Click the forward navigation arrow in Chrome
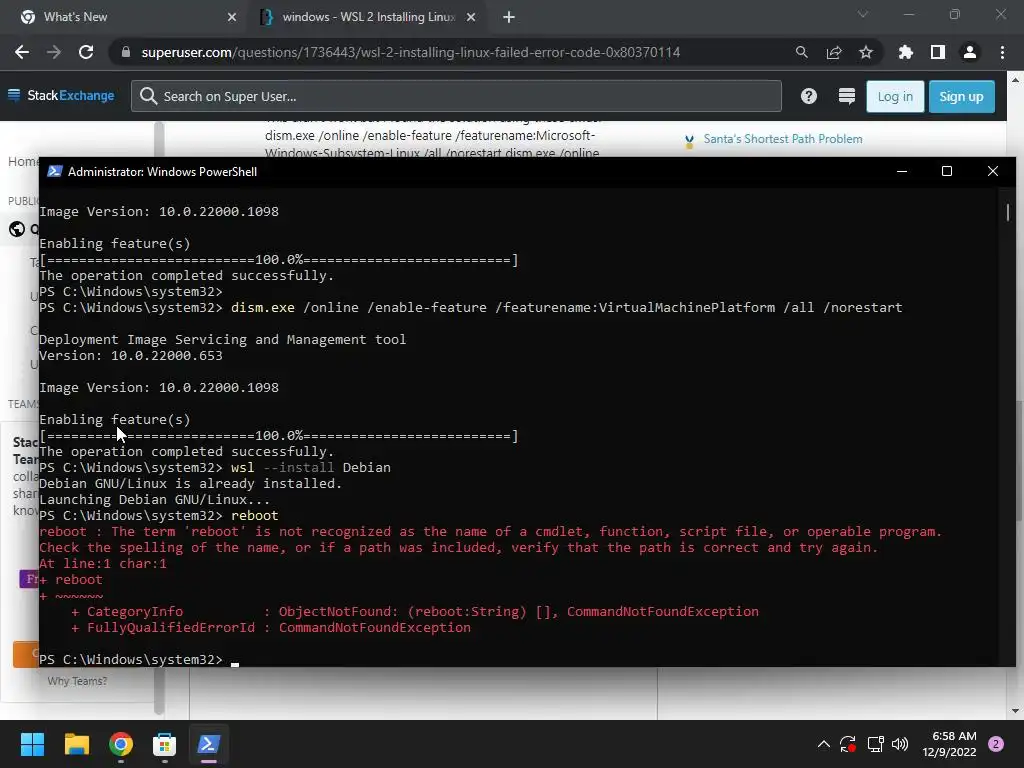The width and height of the screenshot is (1024, 768). pyautogui.click(x=54, y=52)
